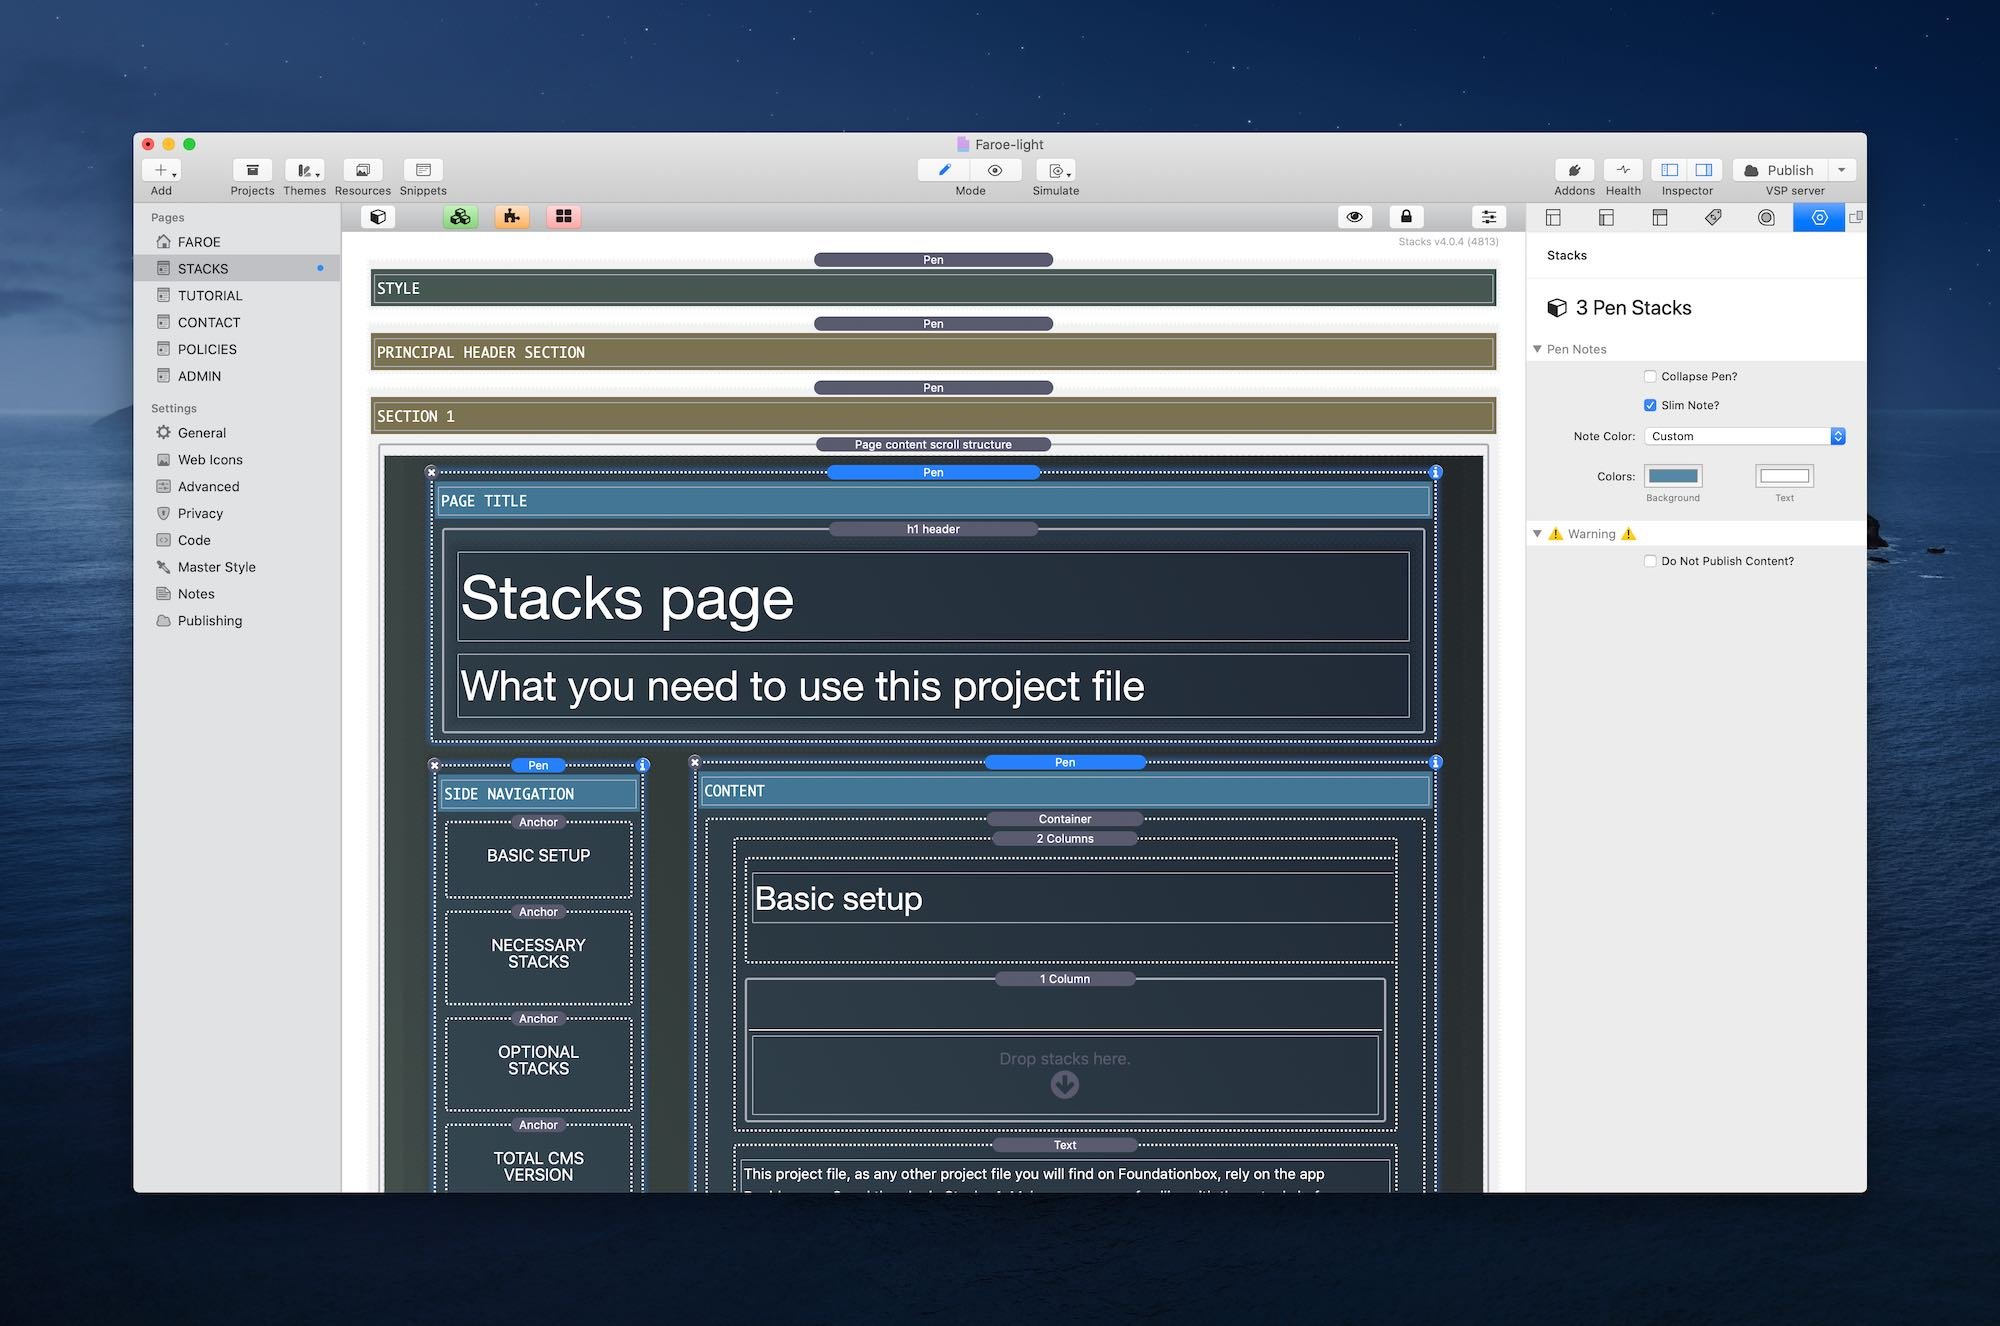Open the sliders settings icon
This screenshot has height=1326, width=2000.
pos(1488,217)
